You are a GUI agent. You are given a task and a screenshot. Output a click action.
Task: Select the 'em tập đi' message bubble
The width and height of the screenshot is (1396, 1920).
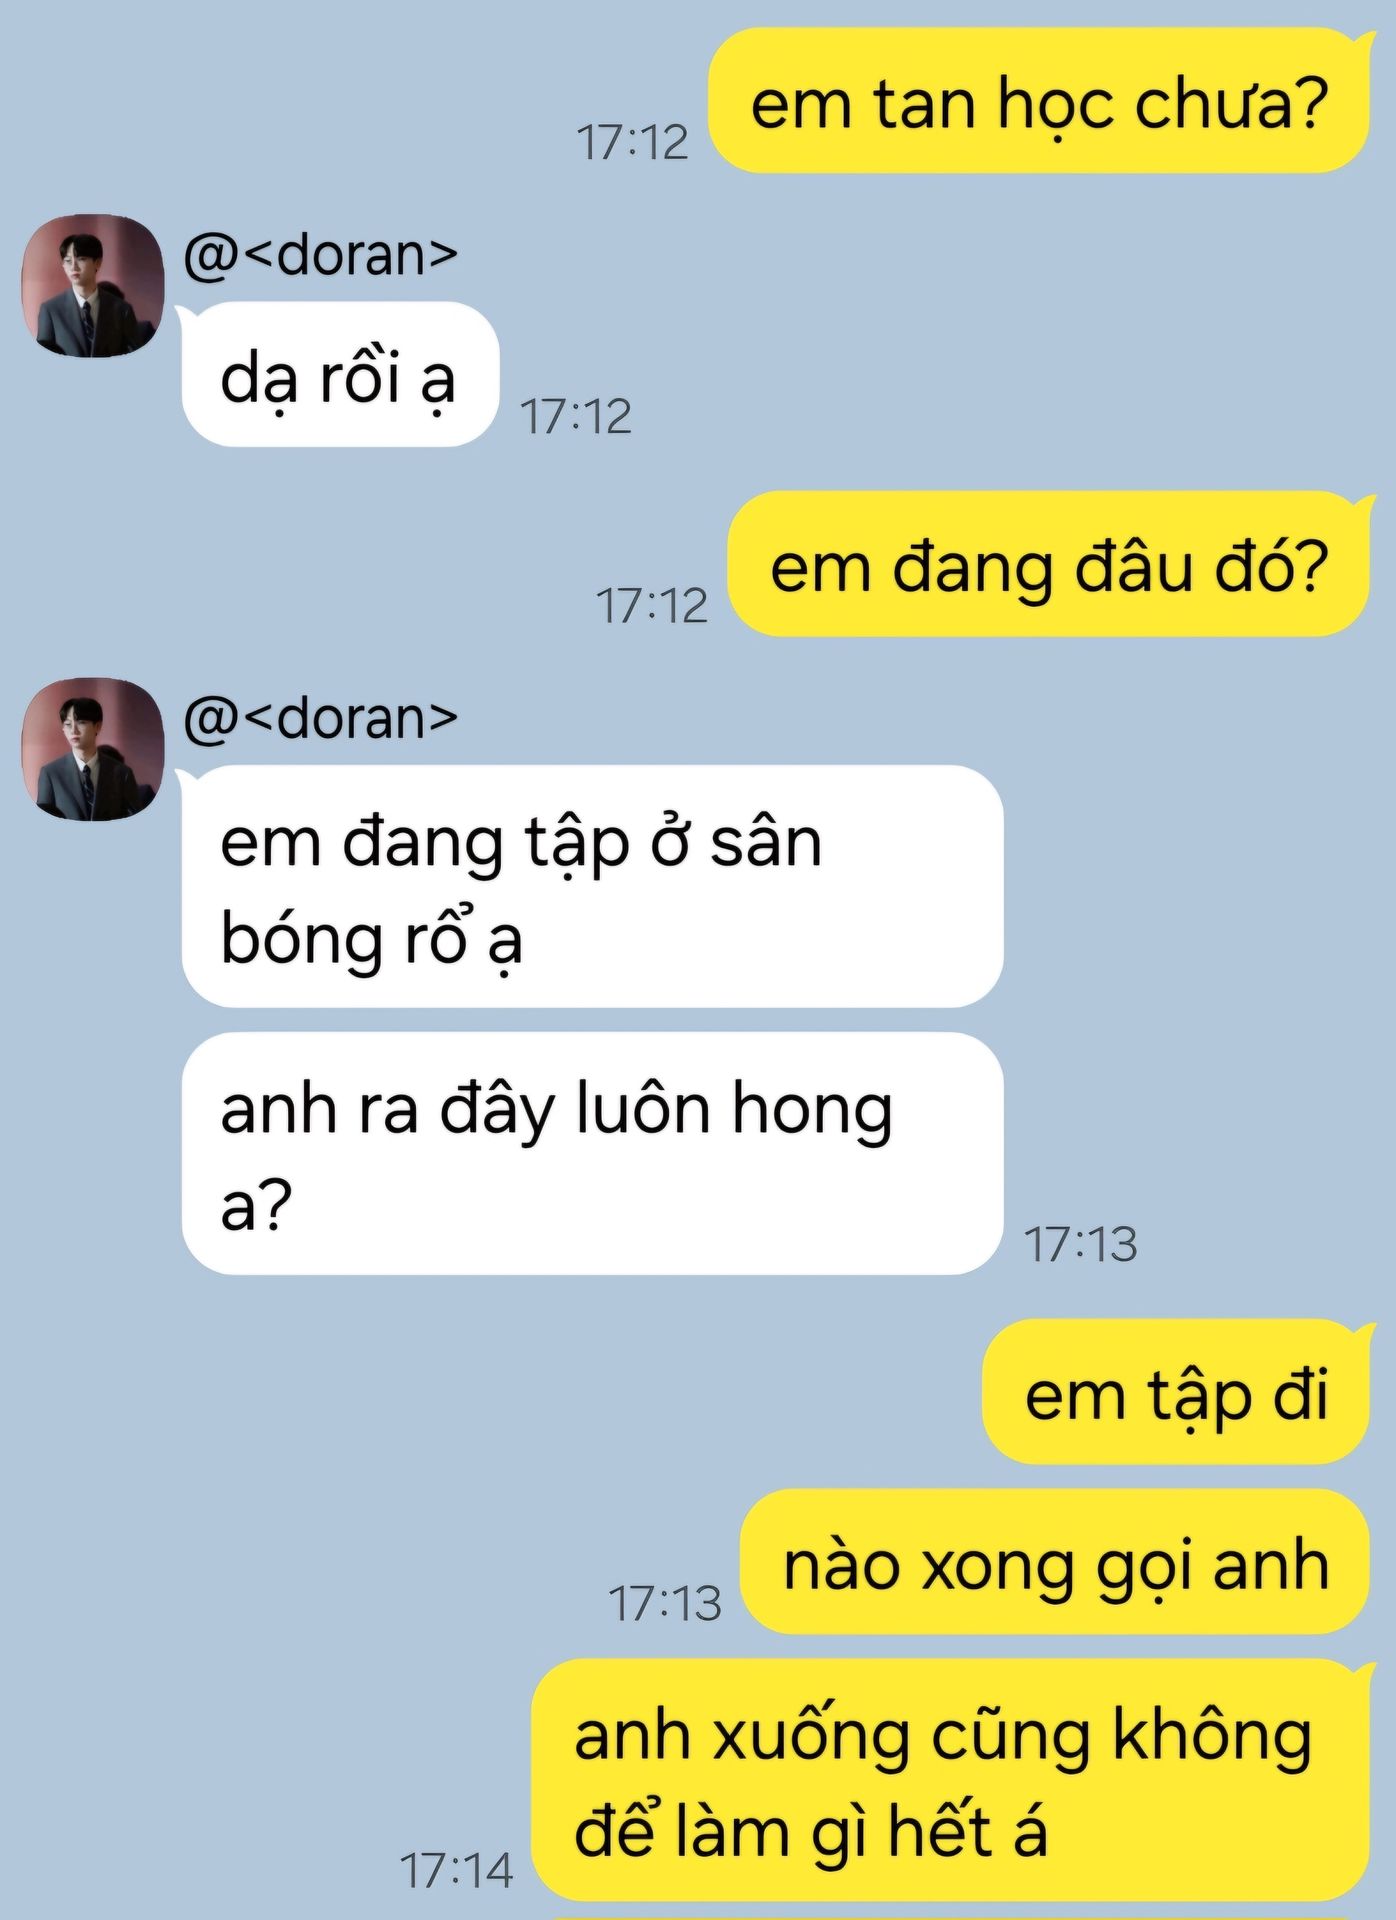(x=1176, y=1392)
